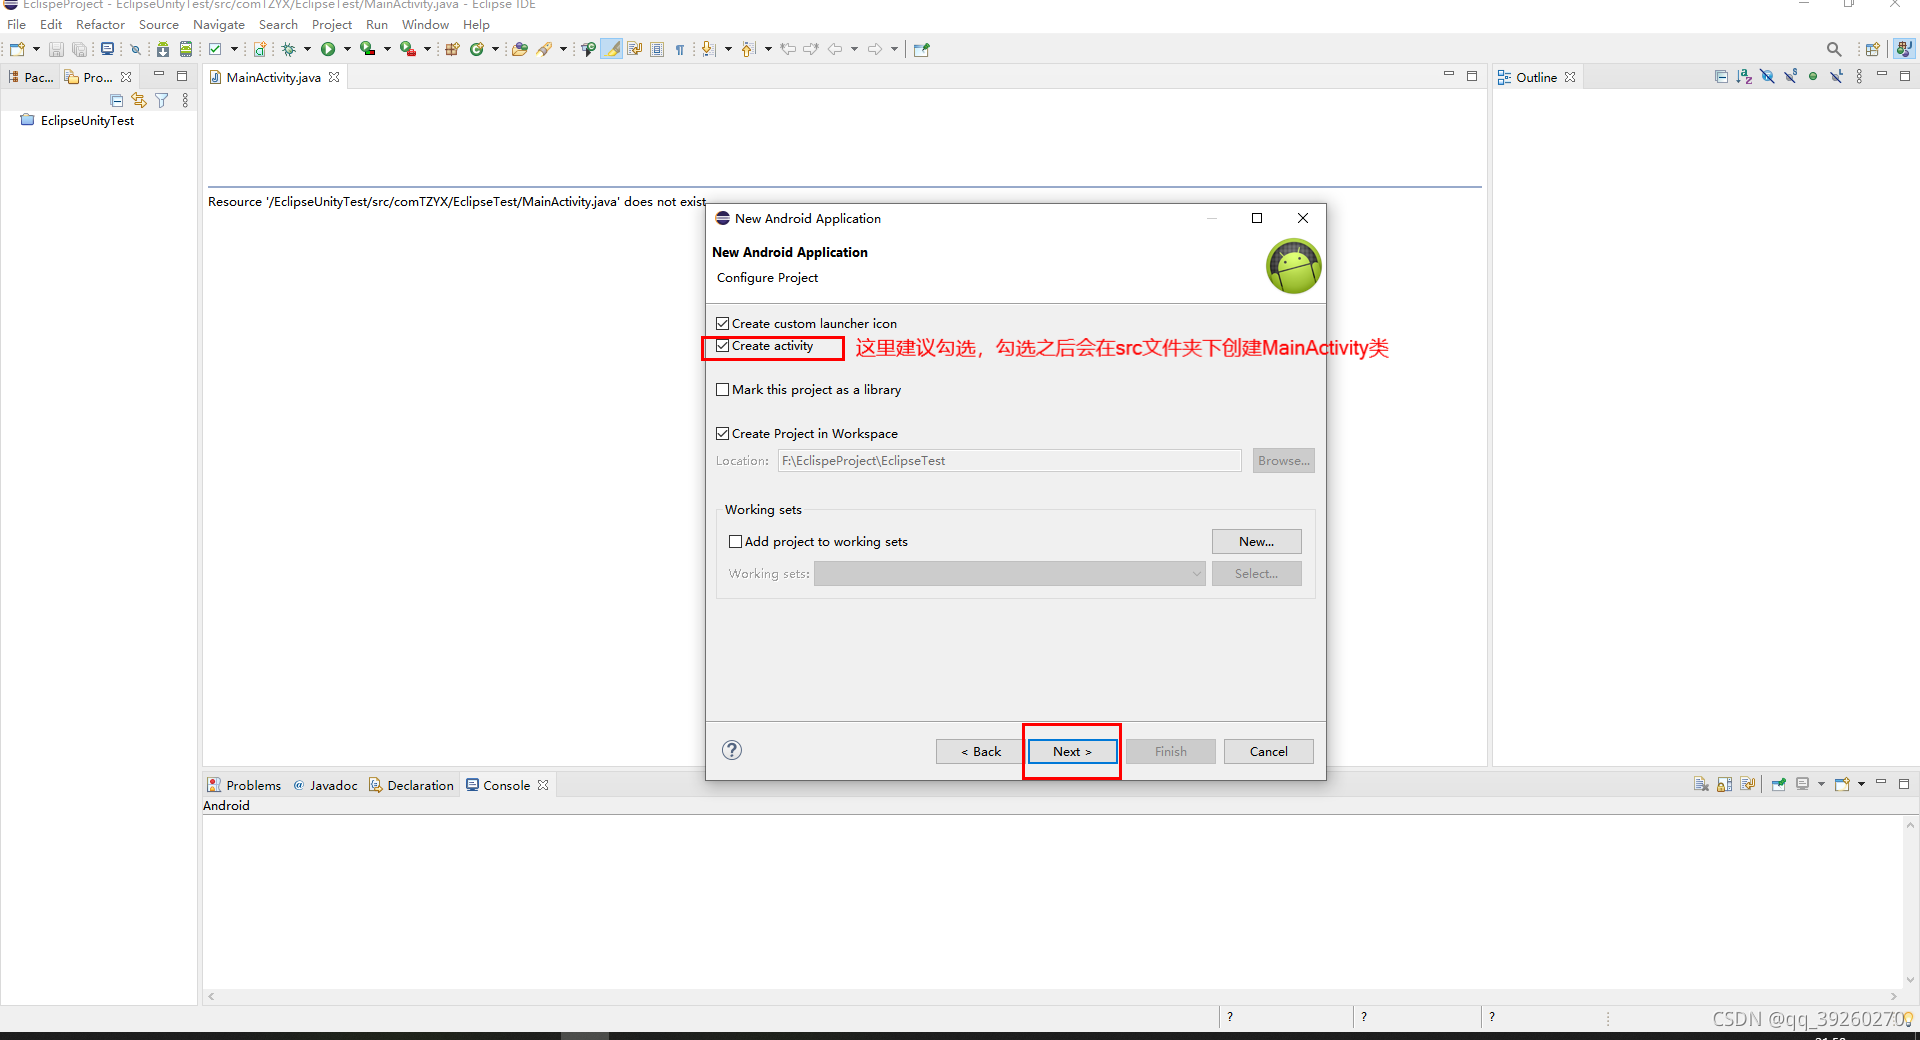The image size is (1920, 1040).
Task: Click the Browse... button next to Location
Action: click(1283, 460)
